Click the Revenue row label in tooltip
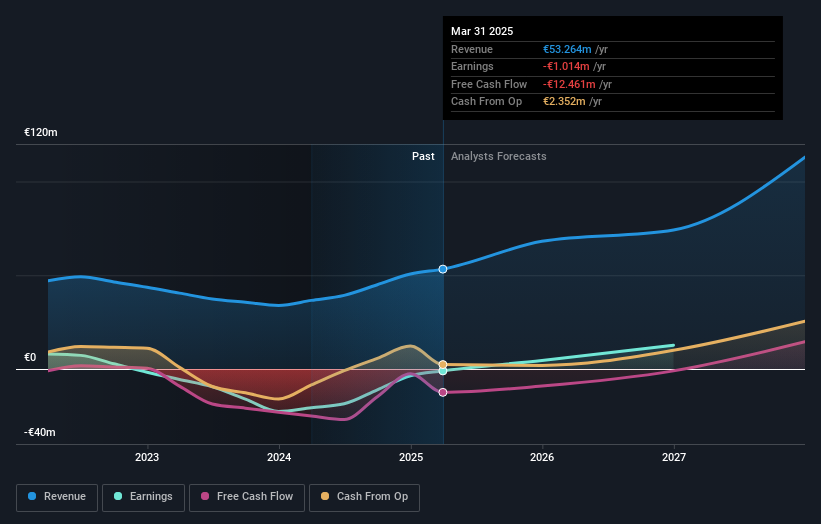Viewport: 821px width, 524px height. 472,49
